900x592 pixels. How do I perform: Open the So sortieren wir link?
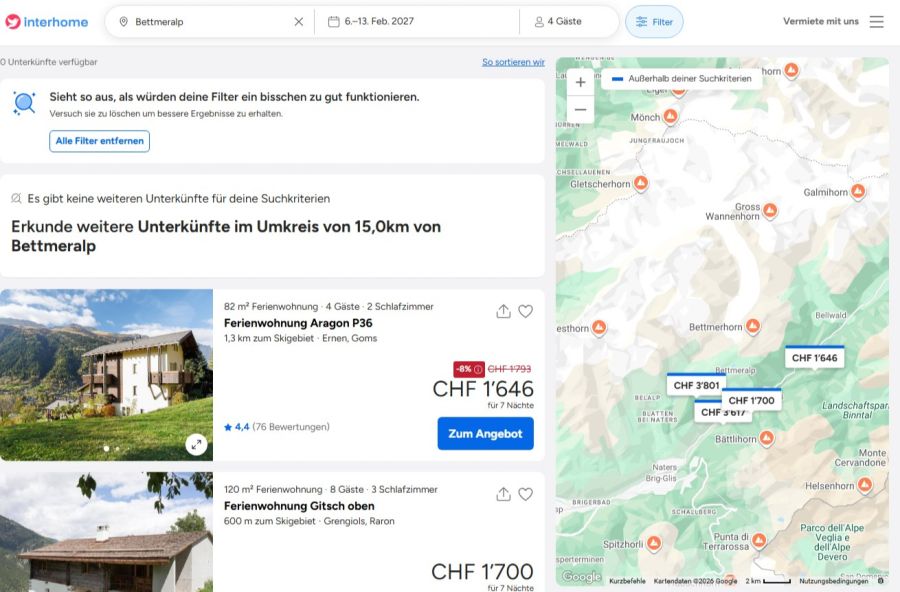coord(513,62)
